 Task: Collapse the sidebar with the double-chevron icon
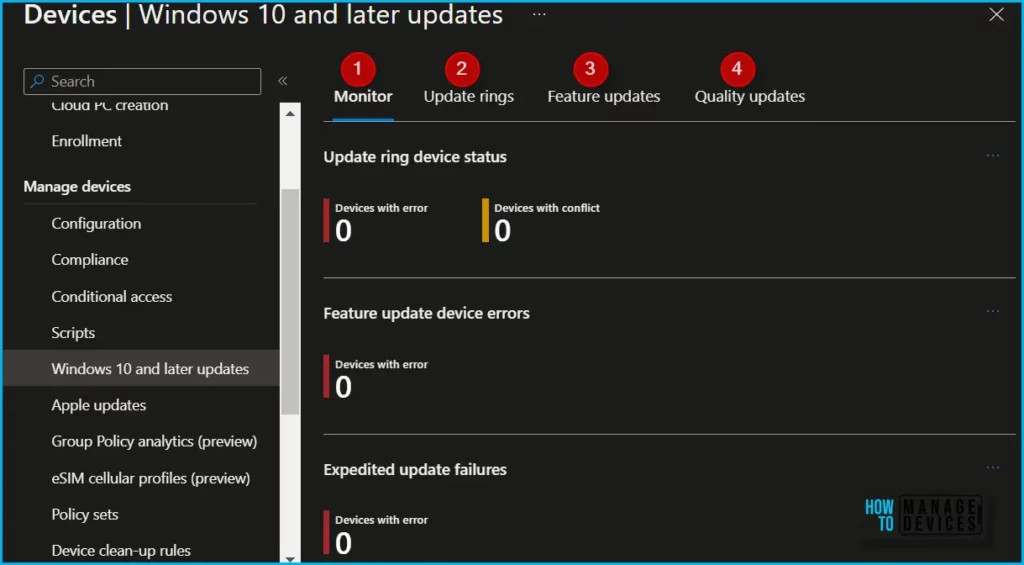[x=283, y=81]
